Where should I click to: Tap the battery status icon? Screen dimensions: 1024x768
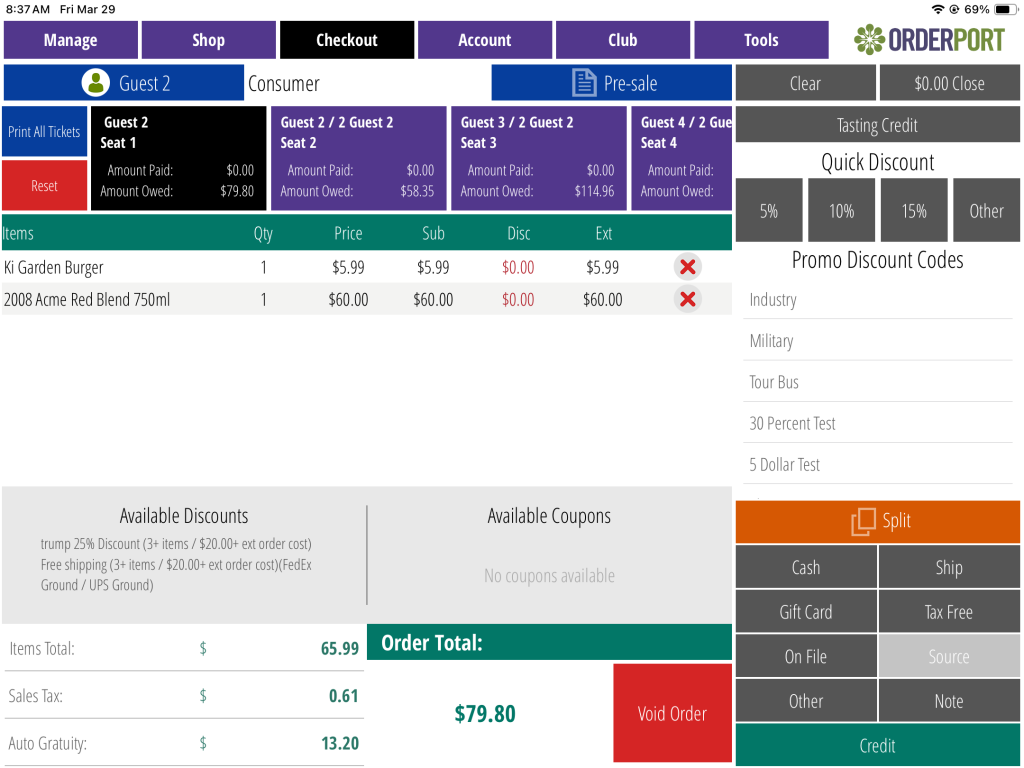pos(1005,9)
